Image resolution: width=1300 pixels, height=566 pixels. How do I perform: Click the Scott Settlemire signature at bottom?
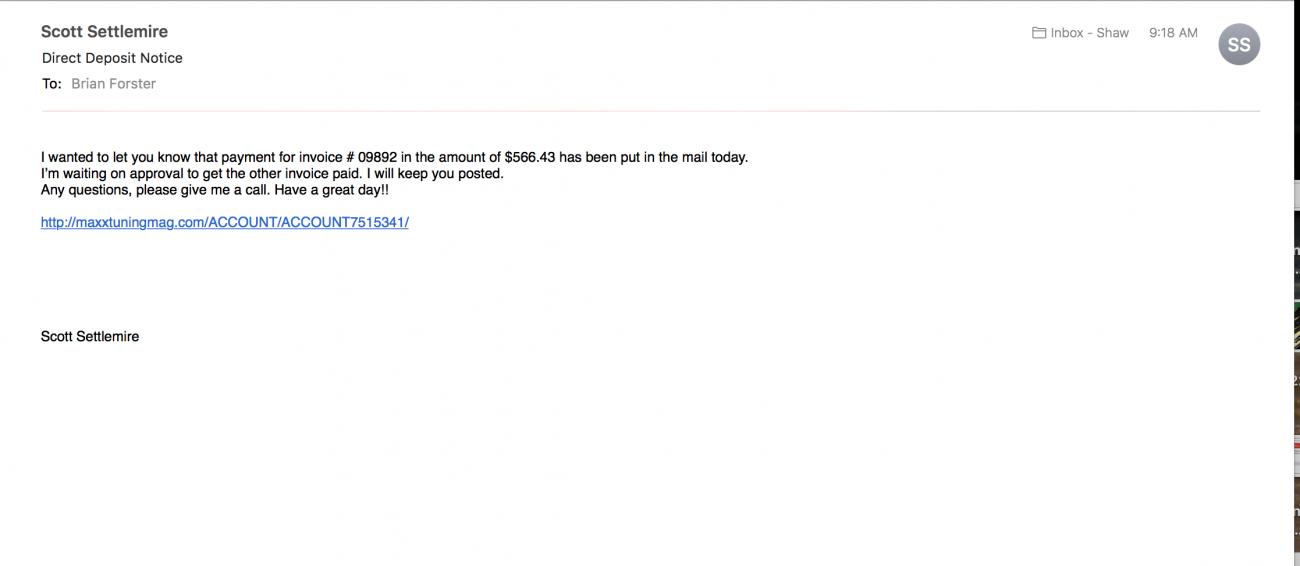(90, 337)
